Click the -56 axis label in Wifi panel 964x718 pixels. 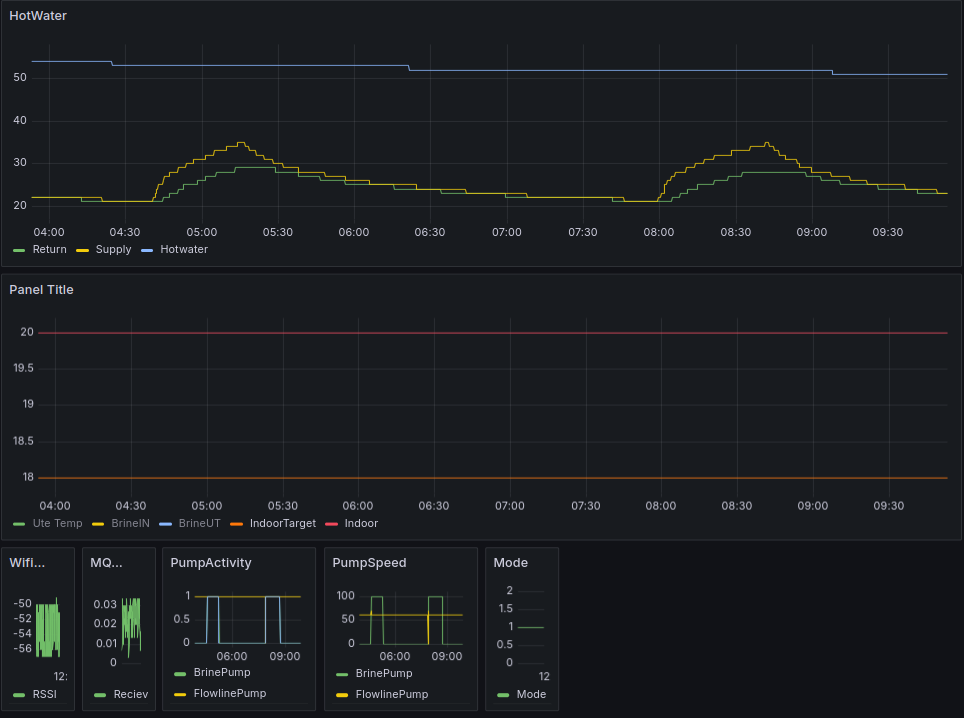[x=22, y=648]
